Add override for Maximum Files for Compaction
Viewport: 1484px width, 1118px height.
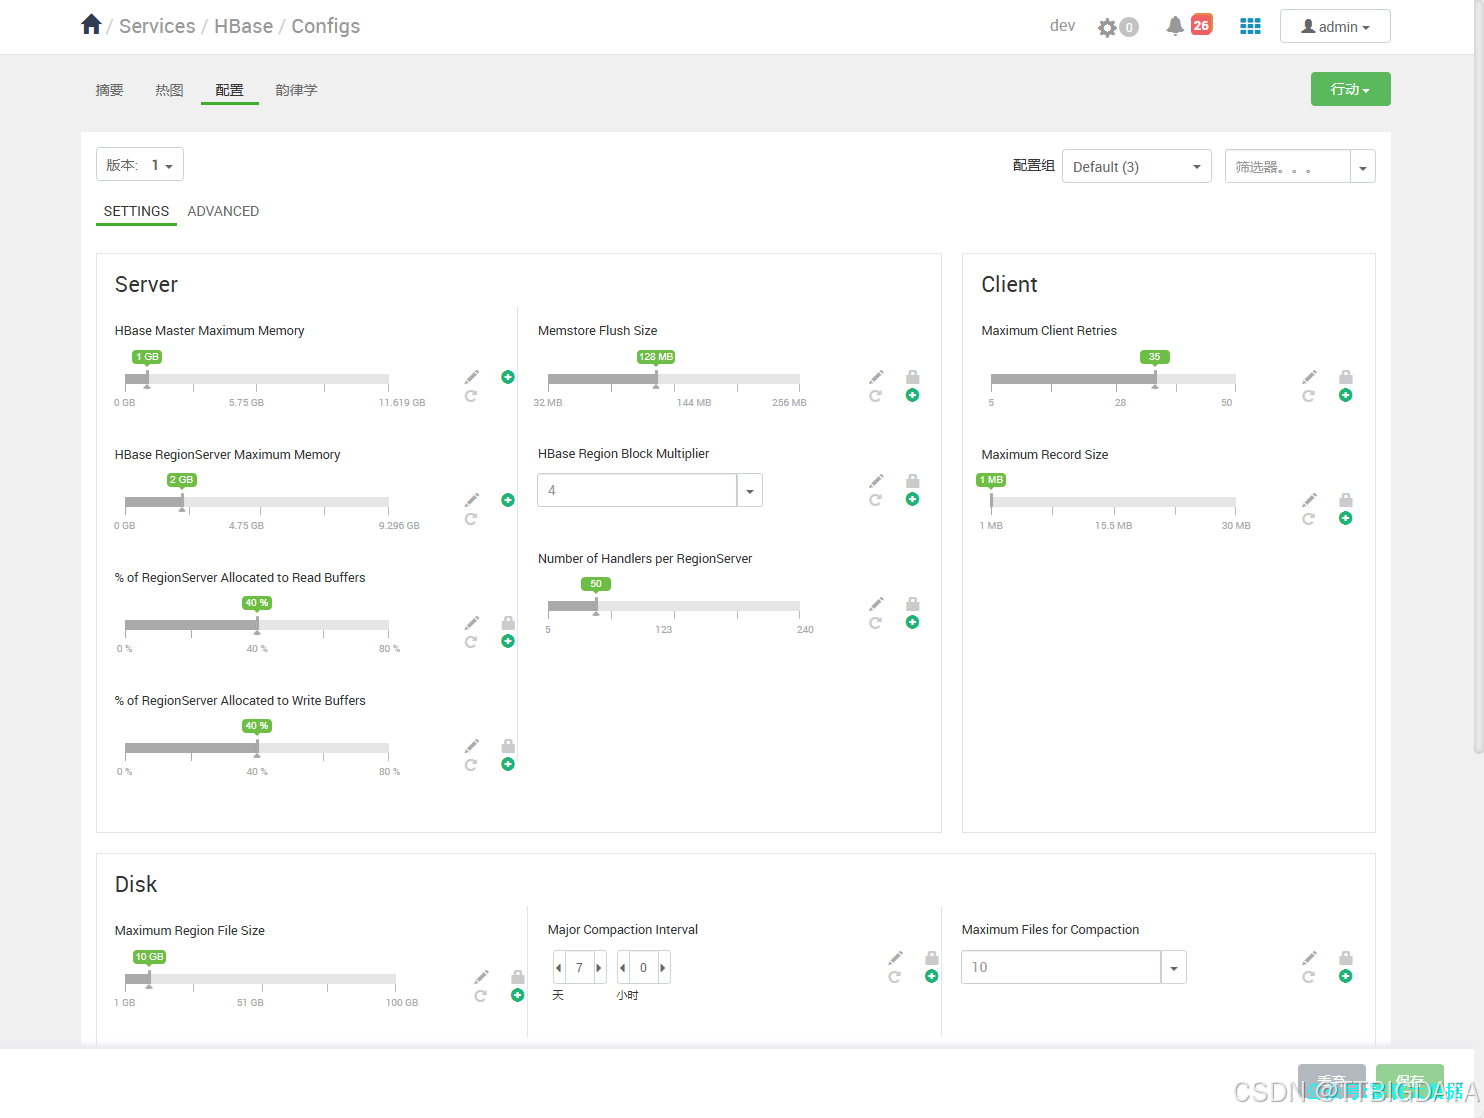(x=1346, y=976)
